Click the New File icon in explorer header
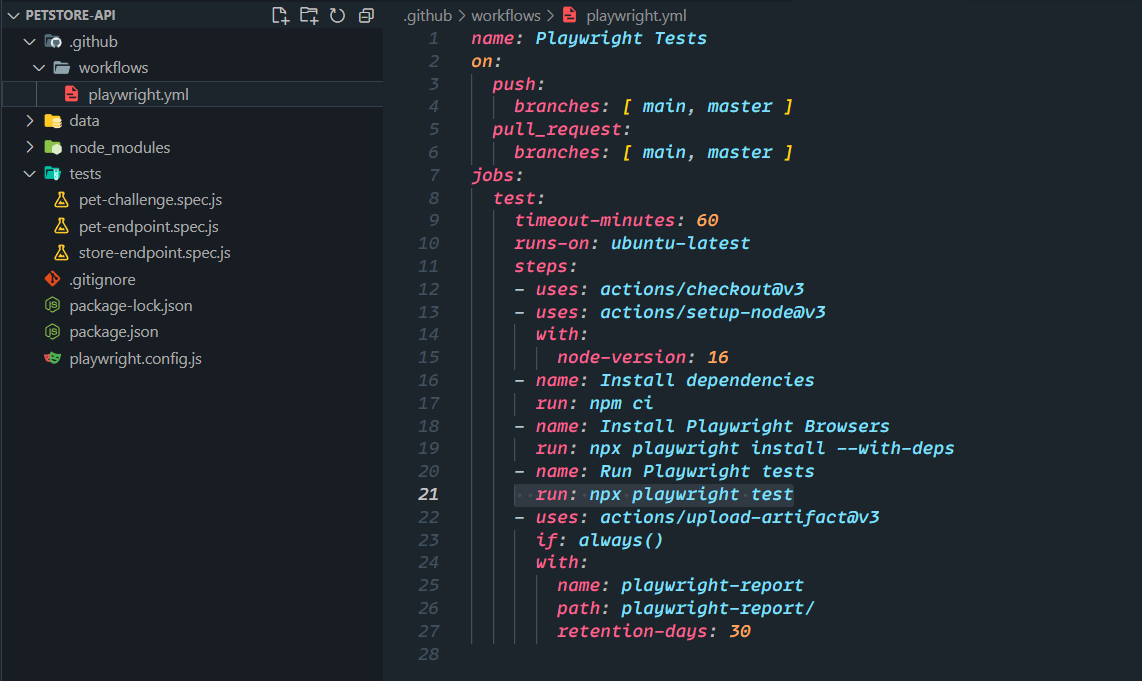Viewport: 1142px width, 681px height. pyautogui.click(x=280, y=15)
